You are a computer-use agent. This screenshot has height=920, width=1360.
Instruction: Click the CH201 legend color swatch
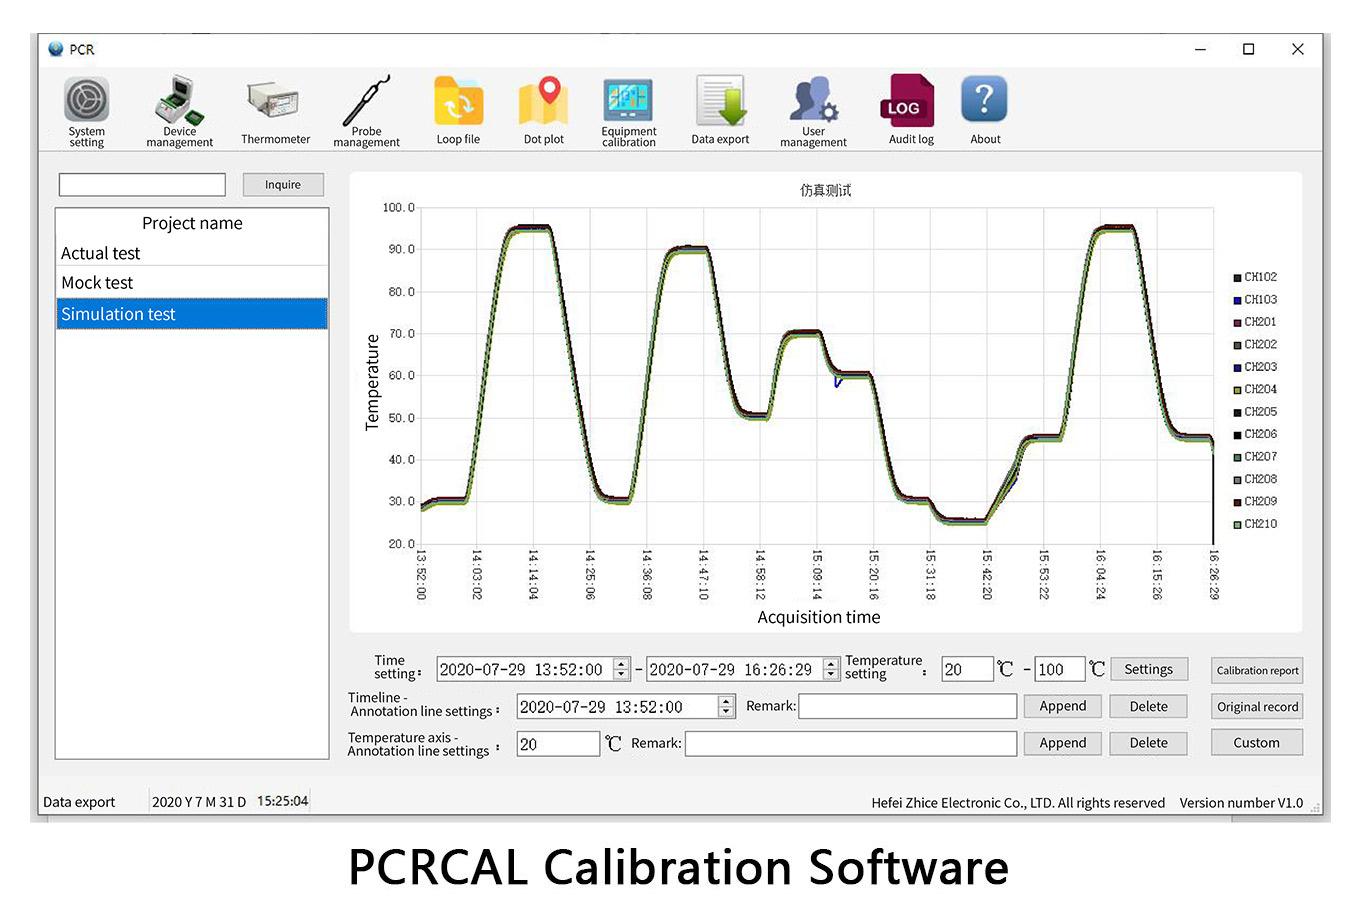pos(1237,323)
